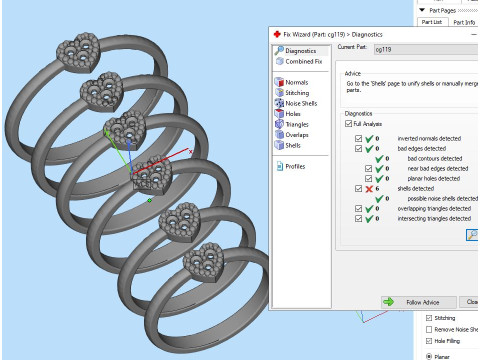
Task: Switch to the Part Info tab
Action: 464,22
